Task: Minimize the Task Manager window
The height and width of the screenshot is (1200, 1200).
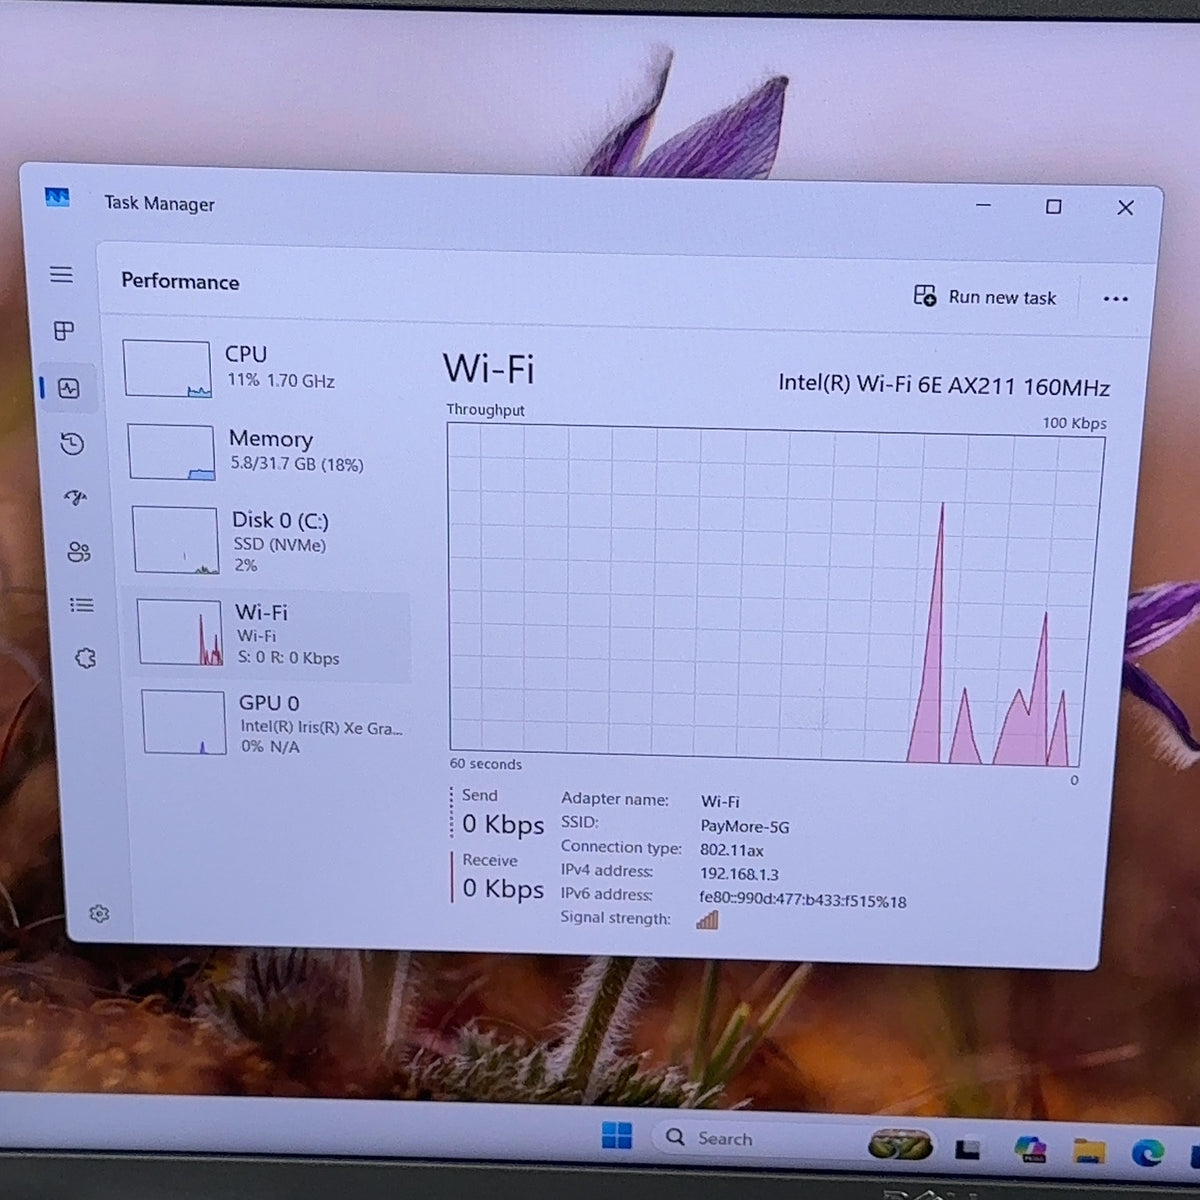Action: [x=983, y=205]
